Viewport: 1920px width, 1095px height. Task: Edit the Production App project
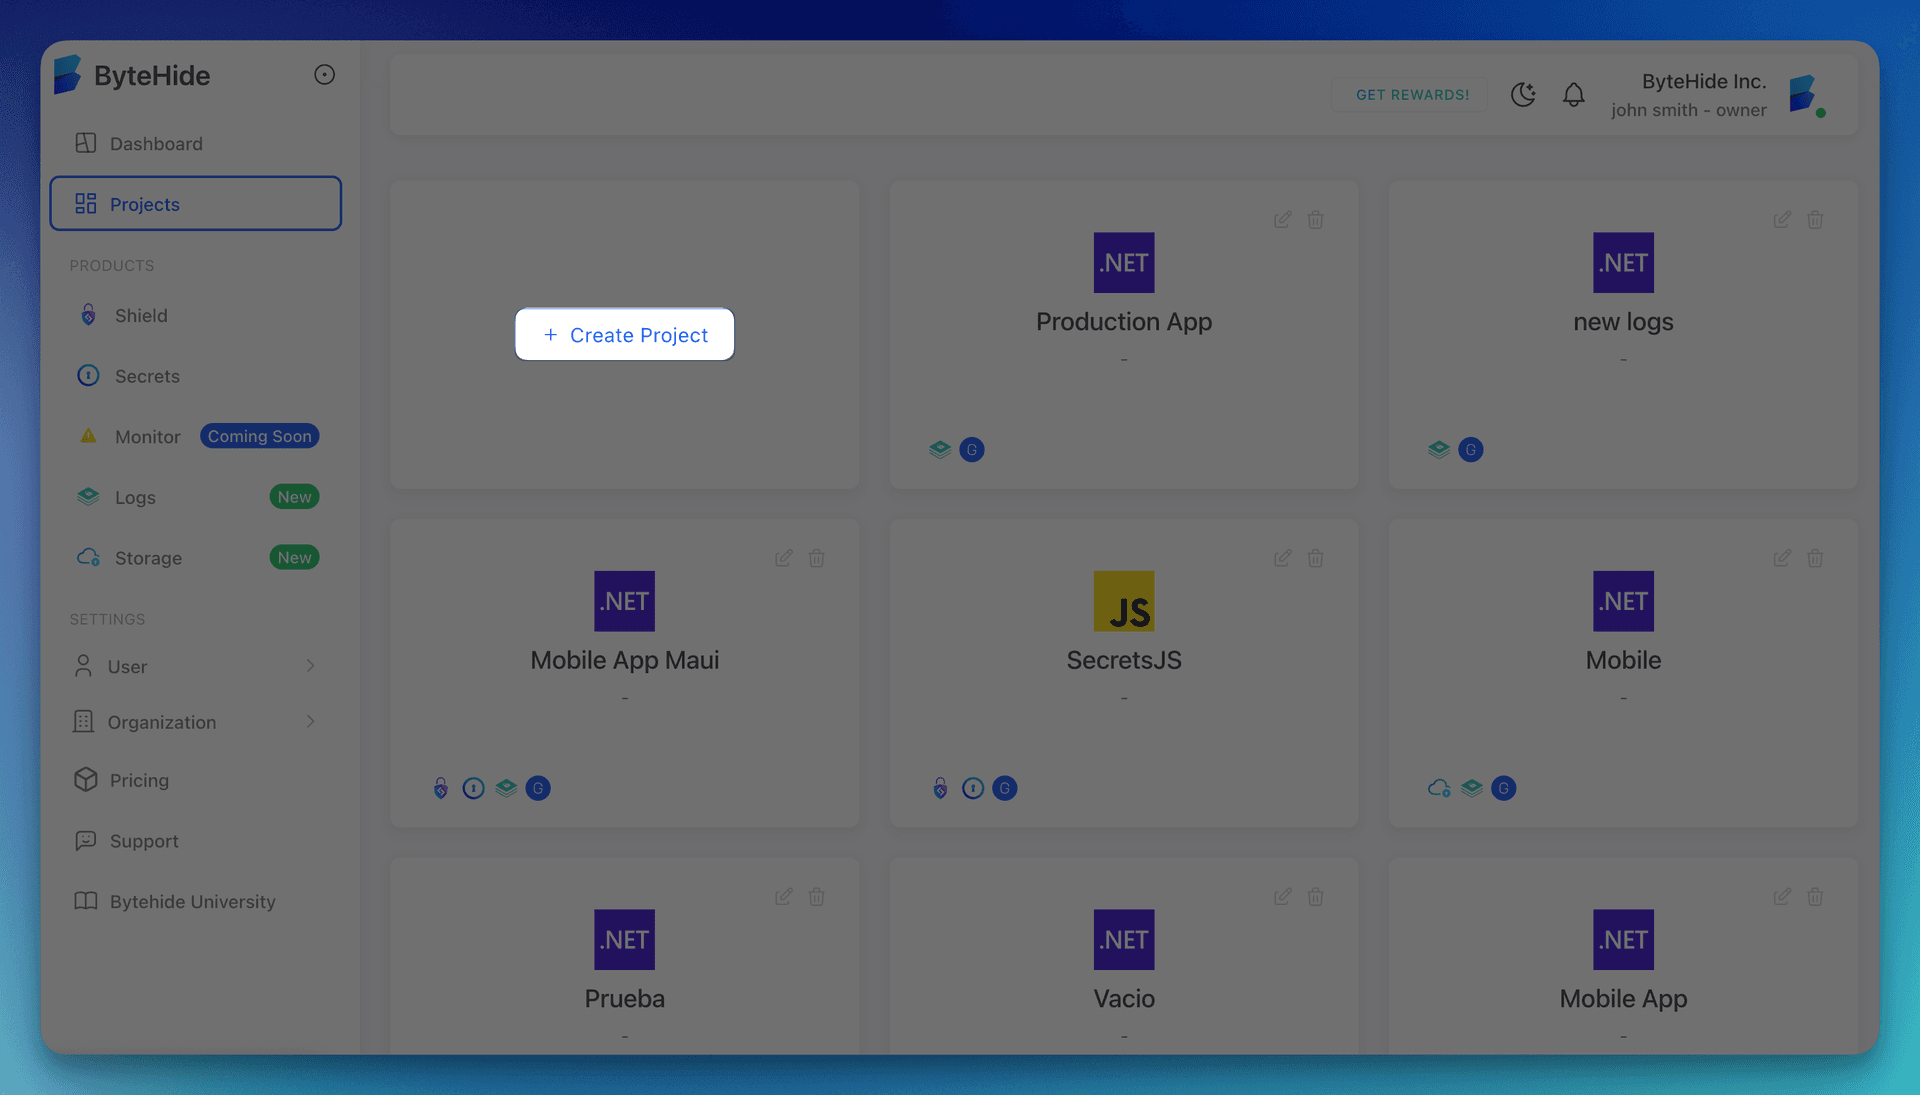pos(1282,219)
